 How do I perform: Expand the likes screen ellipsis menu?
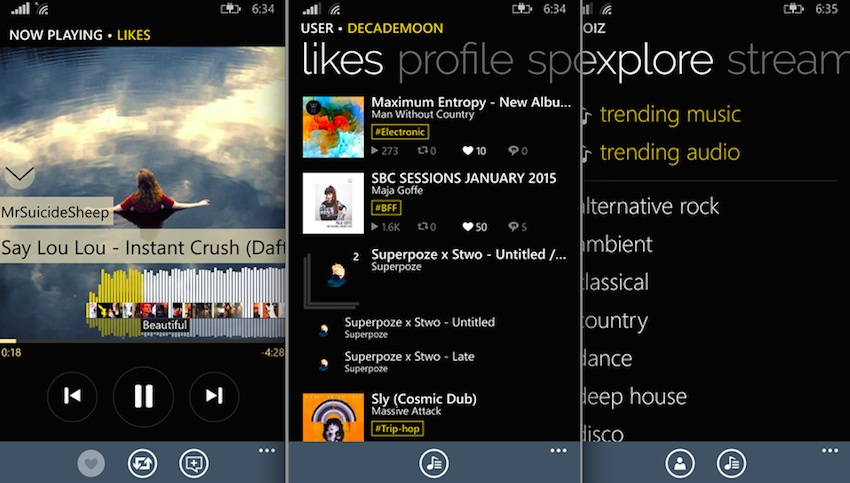pos(558,450)
